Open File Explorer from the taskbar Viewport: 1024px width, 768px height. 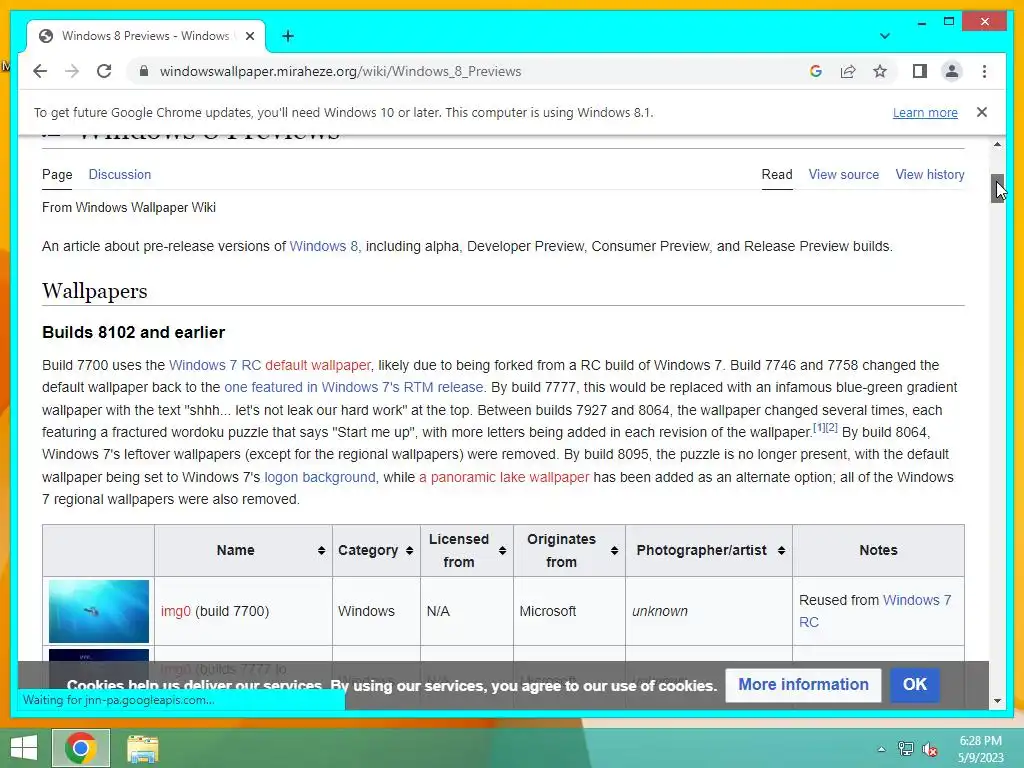click(x=142, y=748)
